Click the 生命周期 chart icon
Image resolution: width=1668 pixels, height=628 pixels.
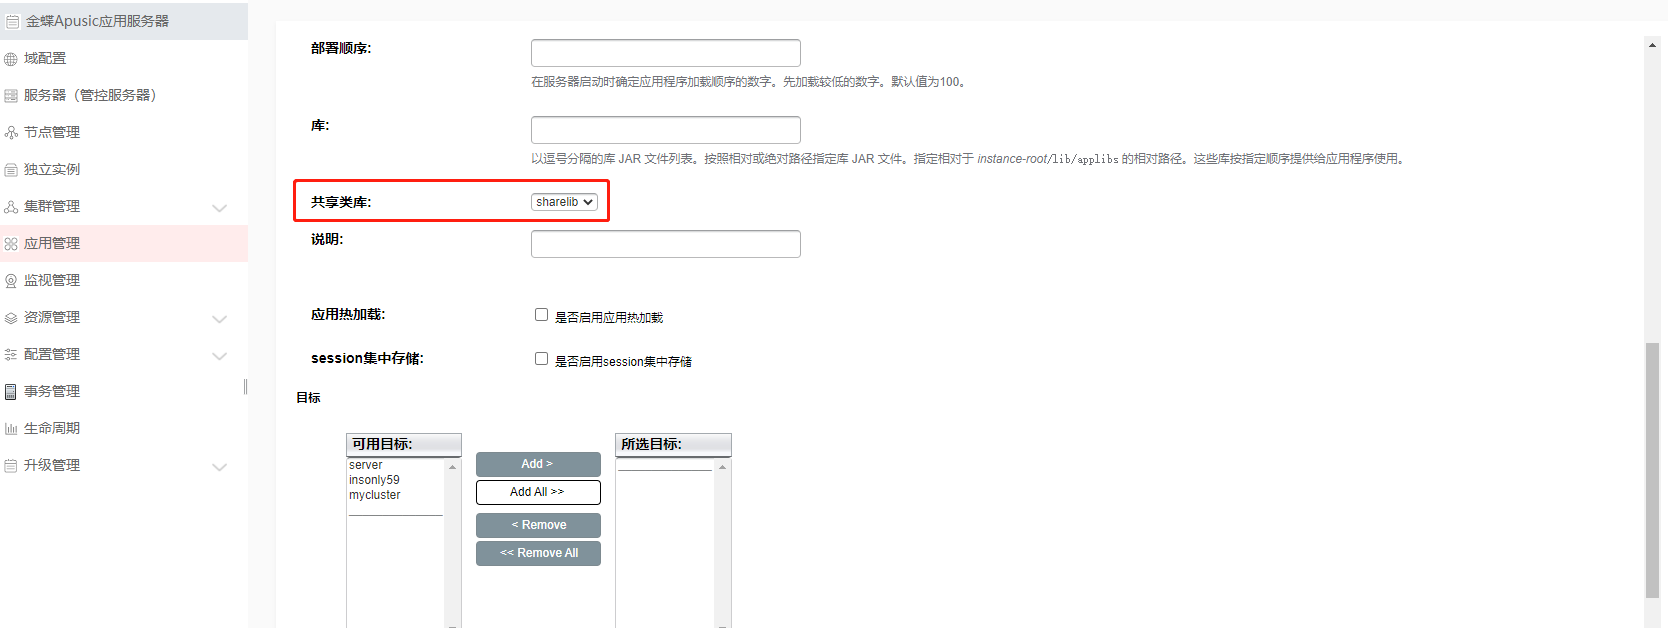click(x=11, y=429)
